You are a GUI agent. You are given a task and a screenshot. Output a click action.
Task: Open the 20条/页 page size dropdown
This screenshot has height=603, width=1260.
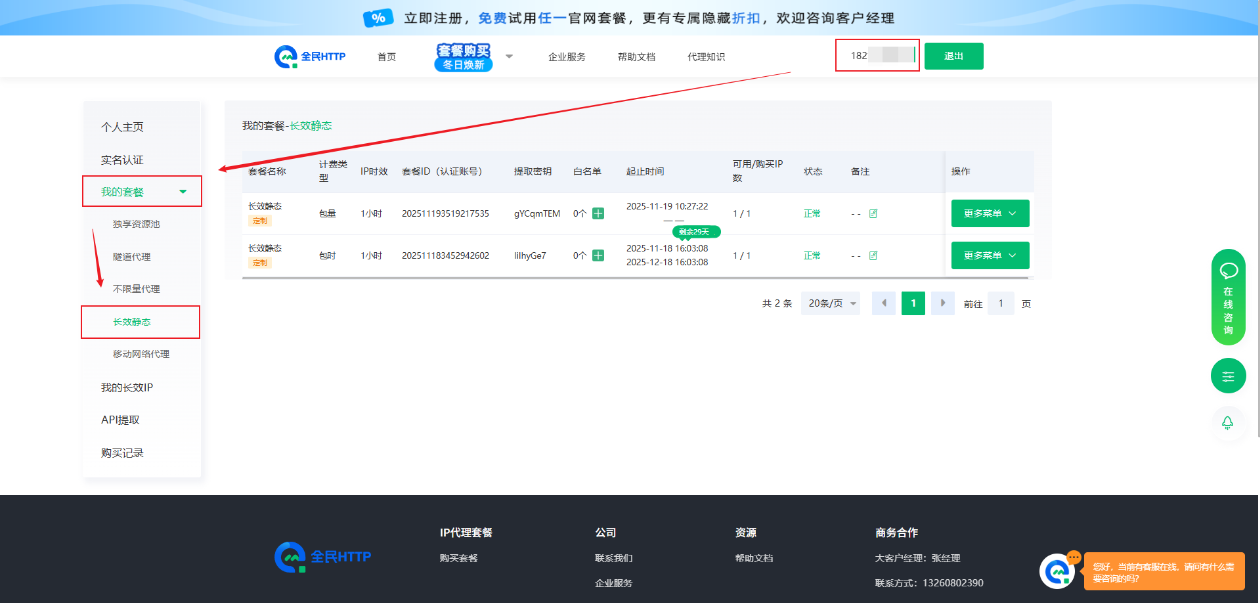[x=831, y=303]
